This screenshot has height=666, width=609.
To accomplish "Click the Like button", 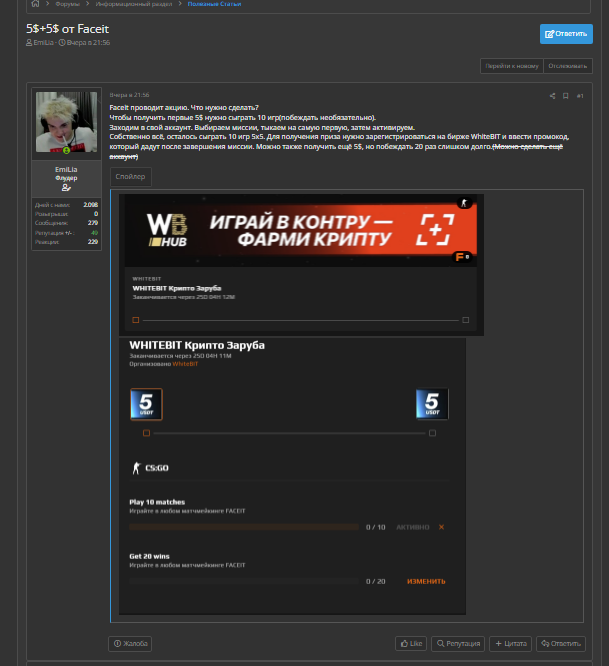I will tap(411, 644).
